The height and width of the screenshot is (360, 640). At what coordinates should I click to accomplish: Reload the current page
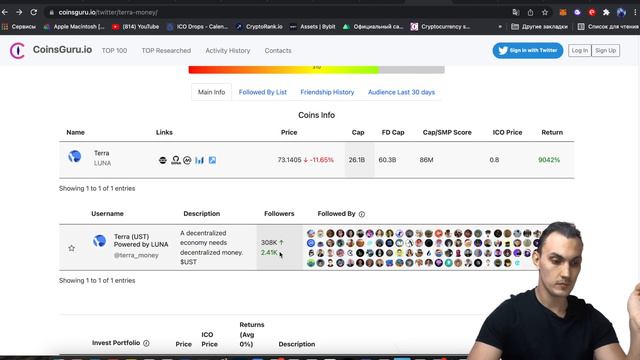(x=34, y=12)
